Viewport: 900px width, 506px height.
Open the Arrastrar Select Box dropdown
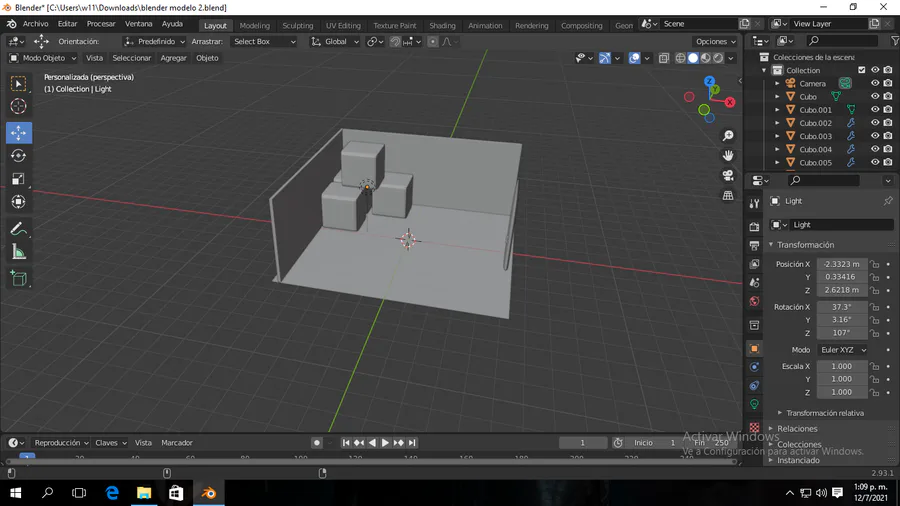[x=264, y=42]
